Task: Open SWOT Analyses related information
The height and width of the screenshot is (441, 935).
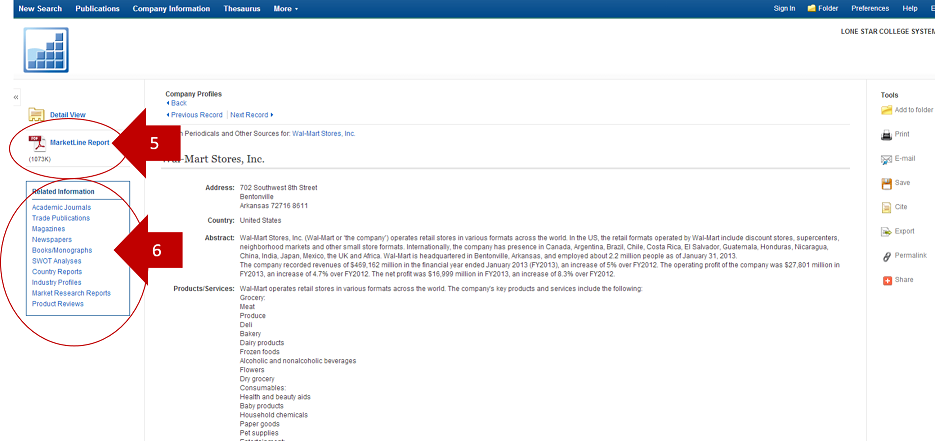Action: point(57,261)
